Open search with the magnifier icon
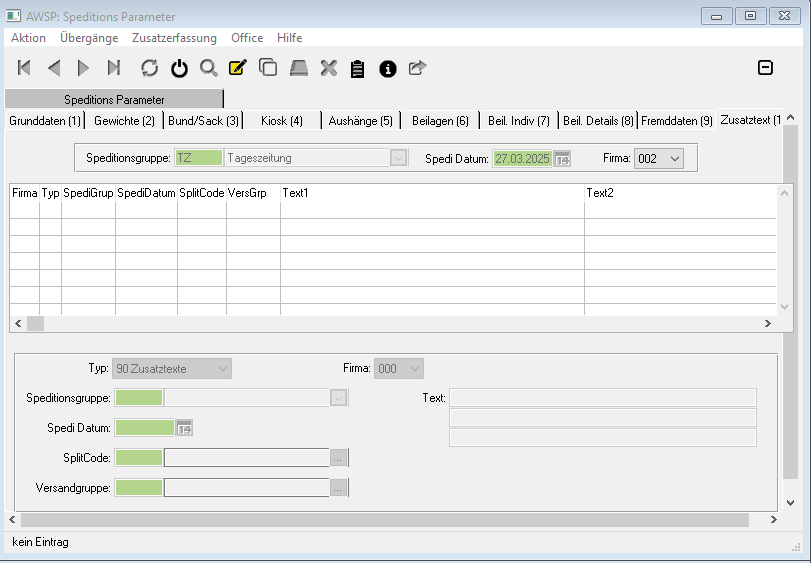The width and height of the screenshot is (811, 563). click(208, 68)
